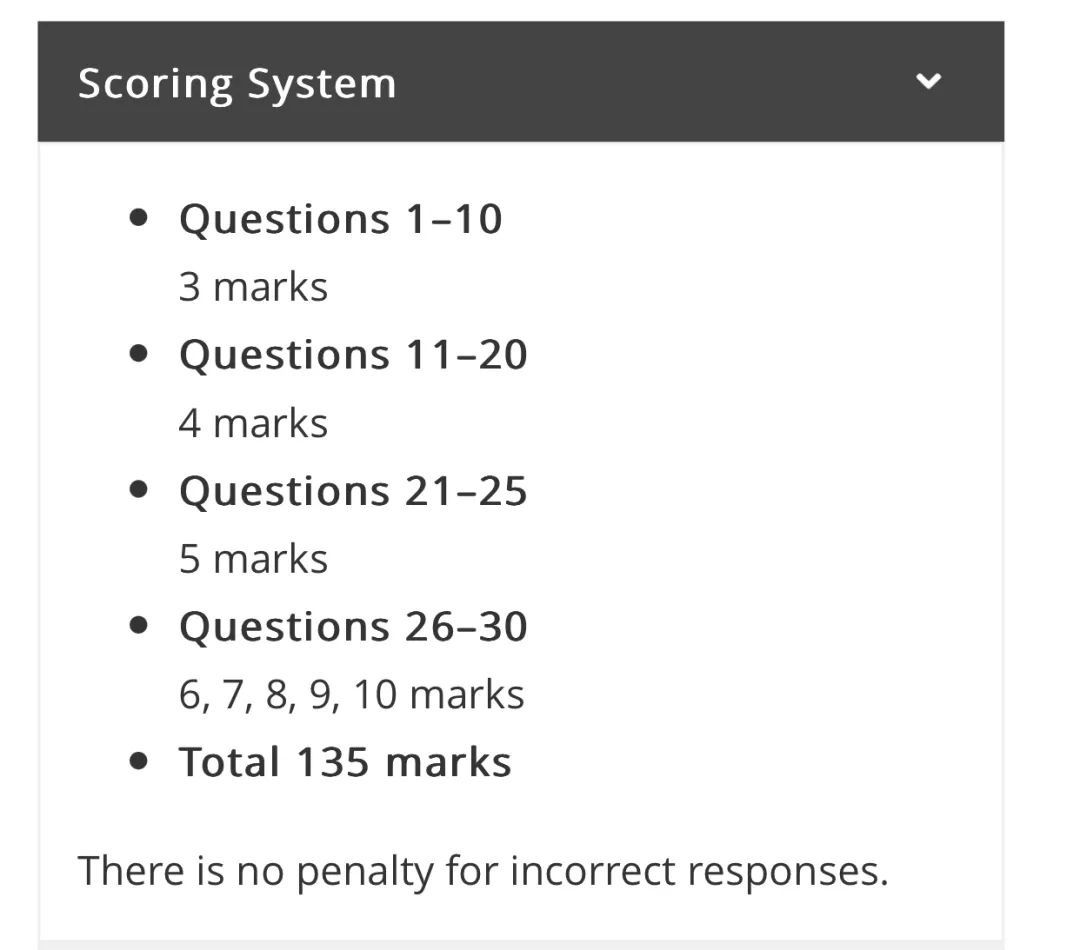Select the Questions 26–30 heading

353,628
